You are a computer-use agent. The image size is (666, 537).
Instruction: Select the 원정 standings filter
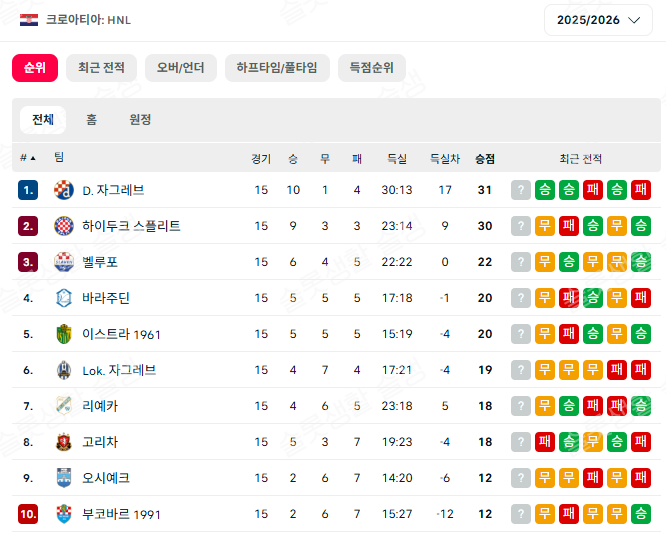(x=140, y=120)
